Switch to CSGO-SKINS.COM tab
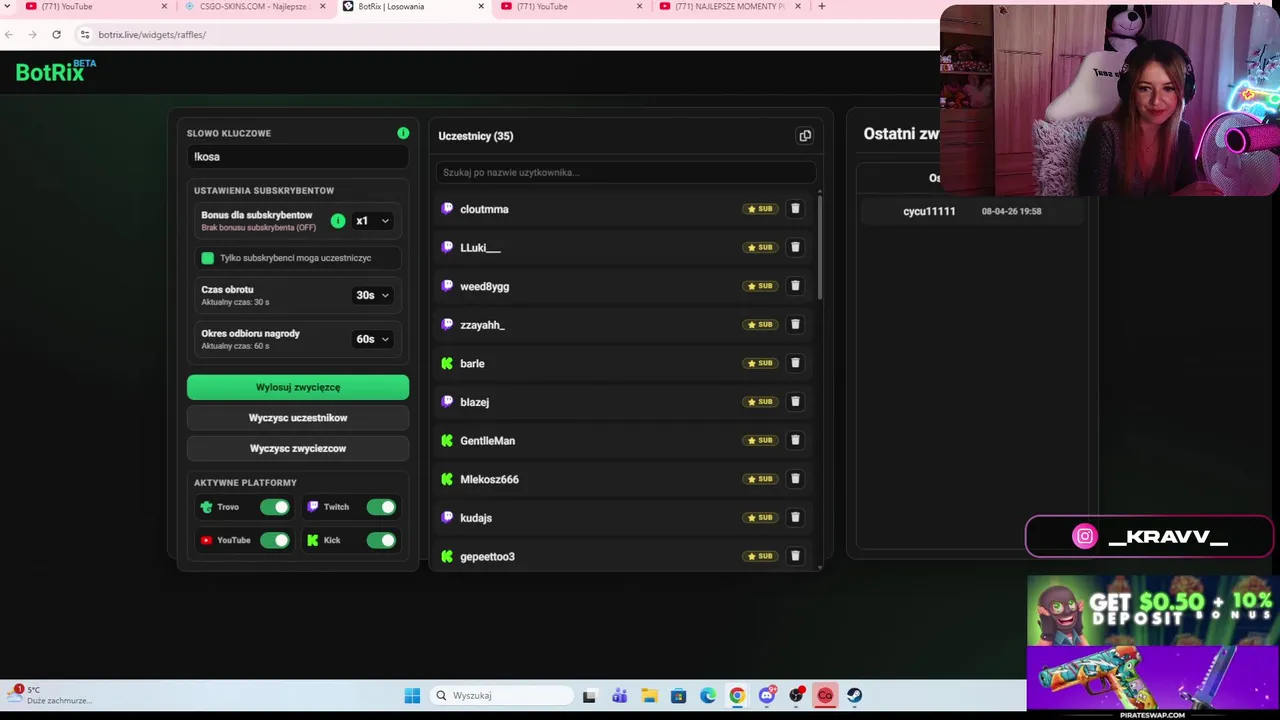 pos(255,6)
